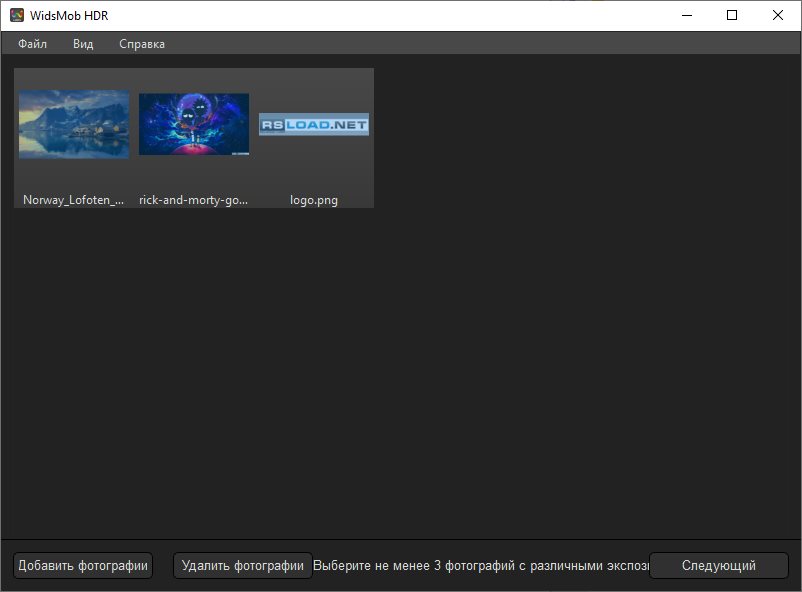
Task: Minimize the WidsMob HDR window
Action: click(x=686, y=15)
